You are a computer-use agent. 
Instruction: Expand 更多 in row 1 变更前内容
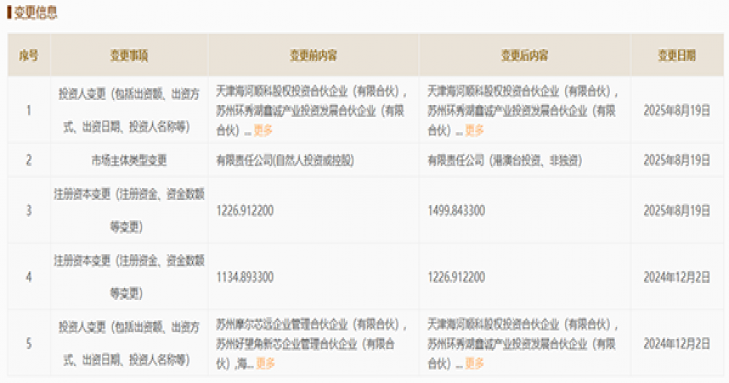[263, 131]
